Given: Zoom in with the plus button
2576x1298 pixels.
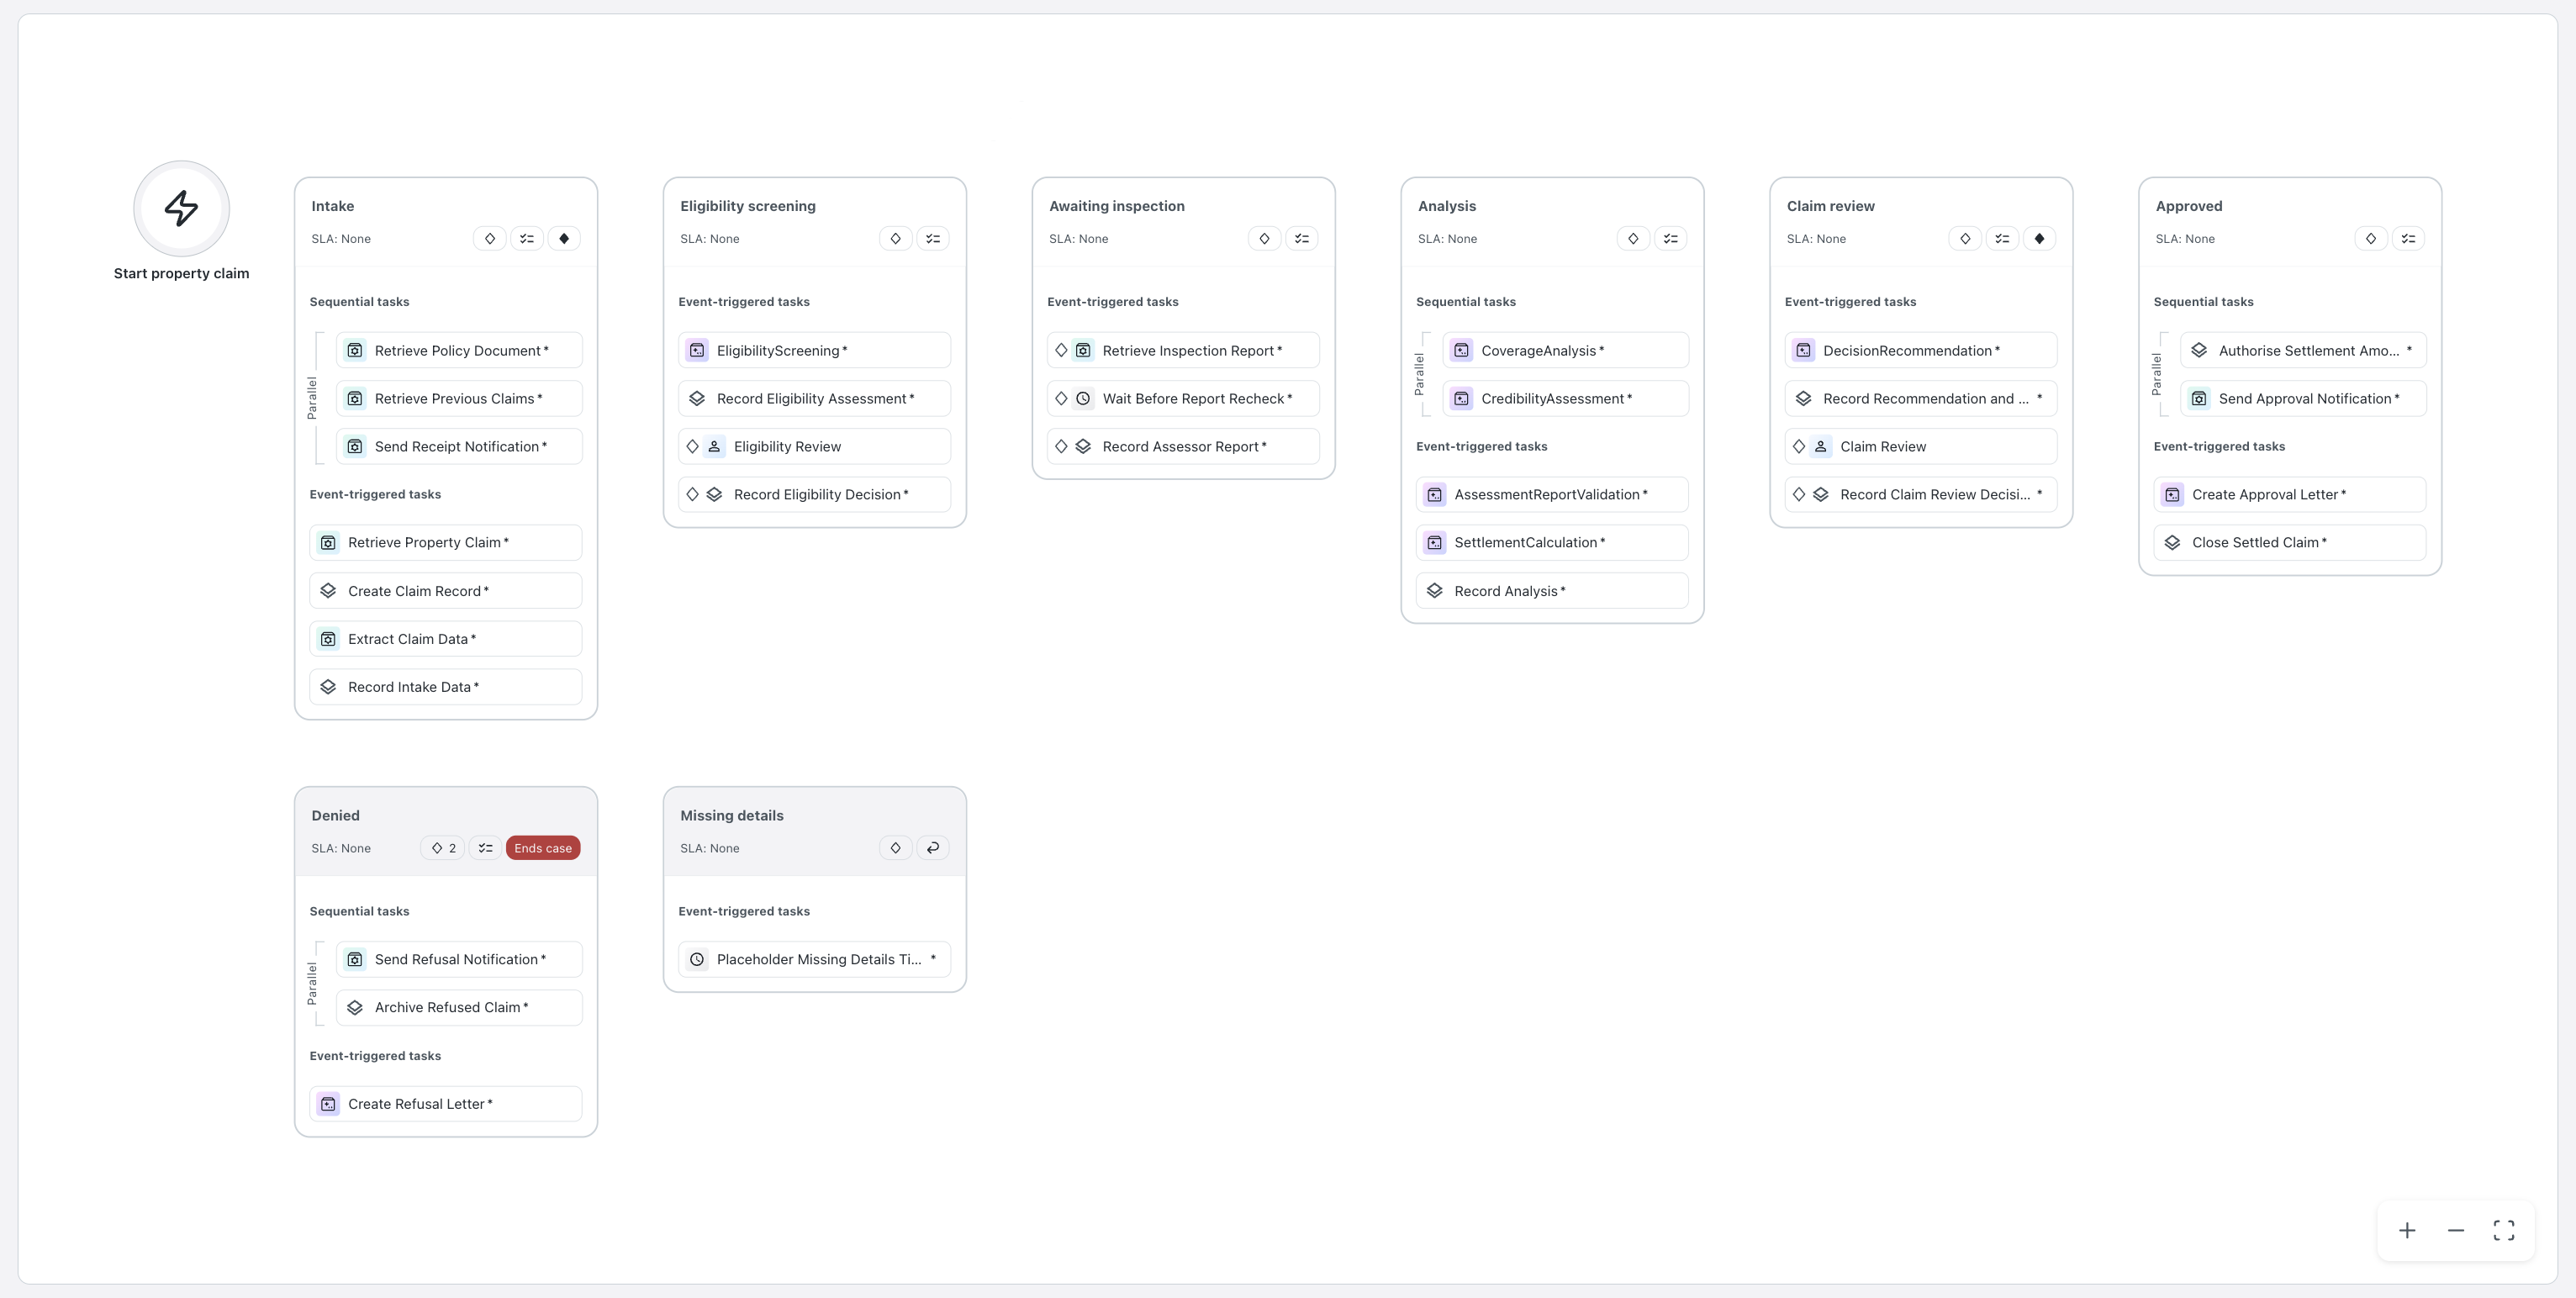Looking at the screenshot, I should point(2407,1230).
